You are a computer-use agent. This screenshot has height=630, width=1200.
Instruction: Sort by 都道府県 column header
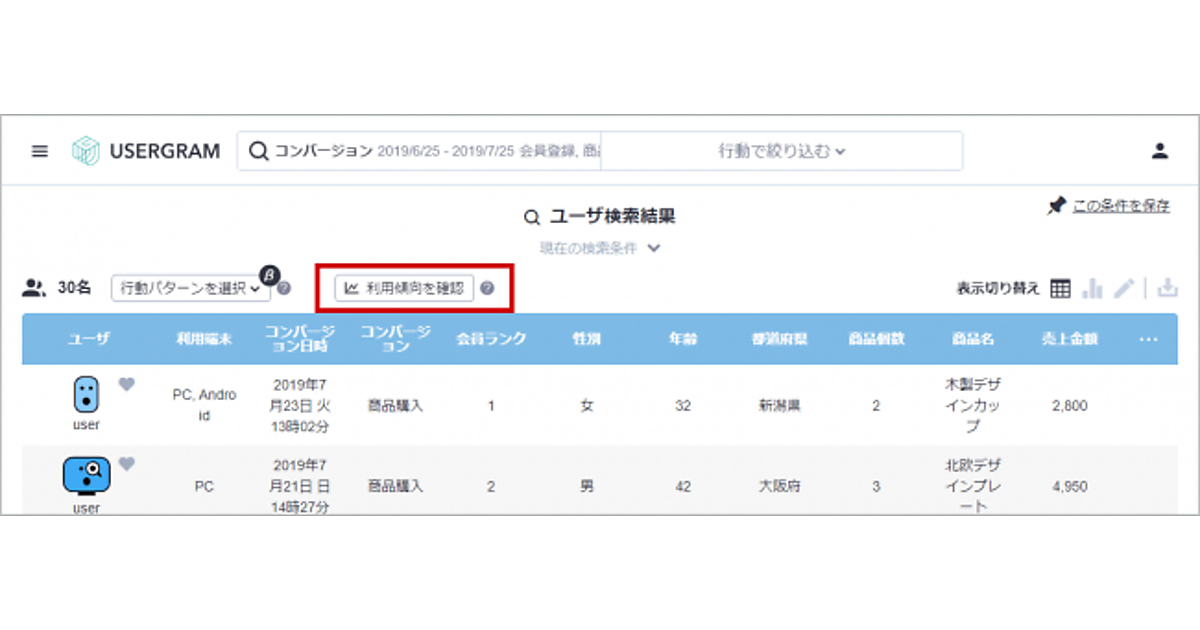click(780, 339)
